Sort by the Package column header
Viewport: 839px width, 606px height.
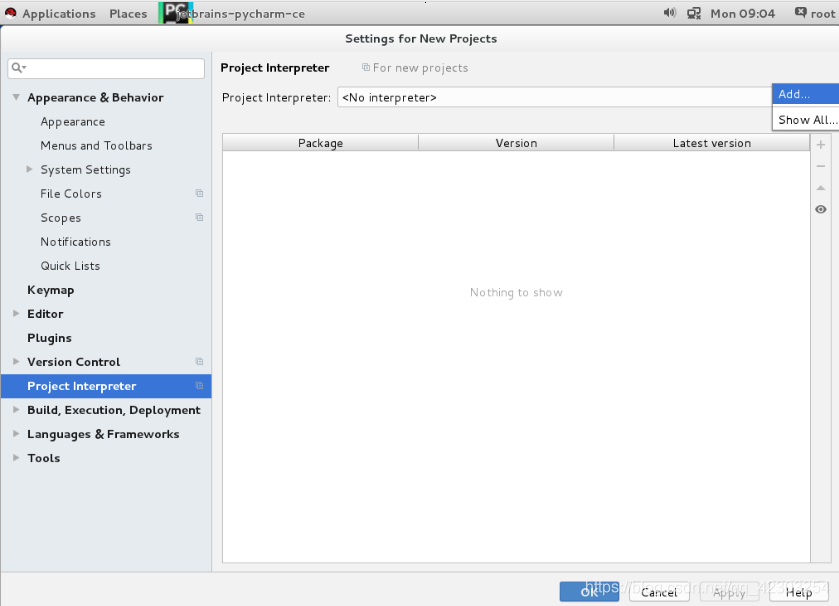(x=321, y=143)
